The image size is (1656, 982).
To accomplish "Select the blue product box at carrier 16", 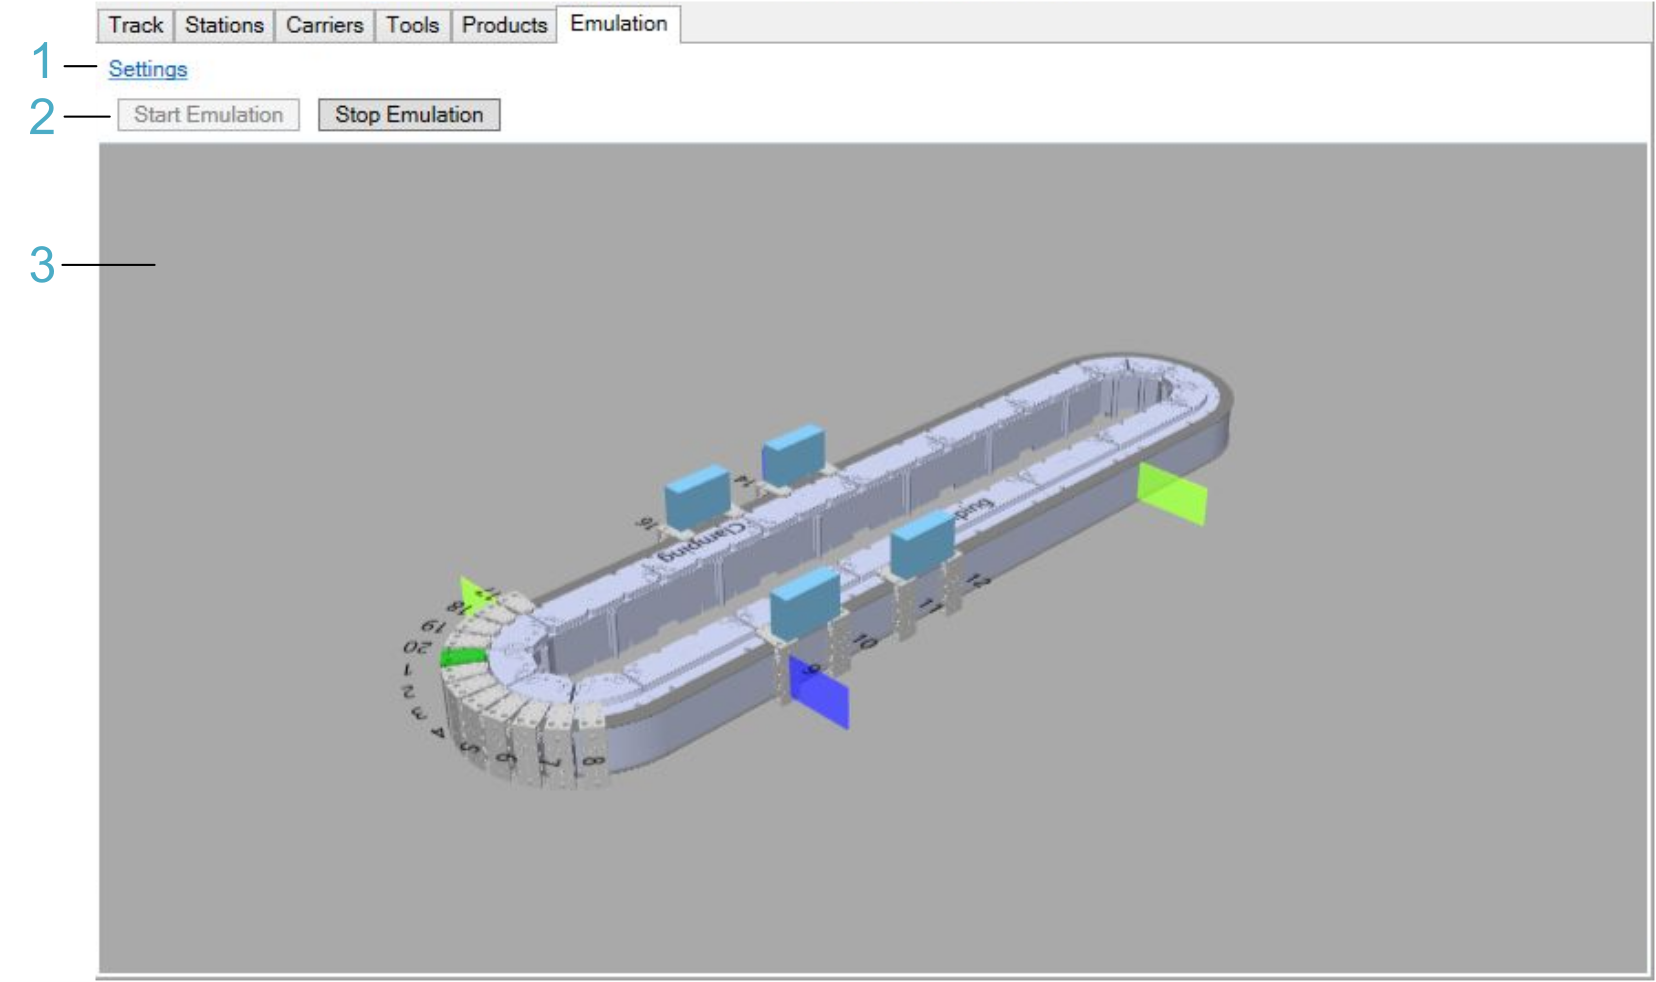I will (x=697, y=494).
